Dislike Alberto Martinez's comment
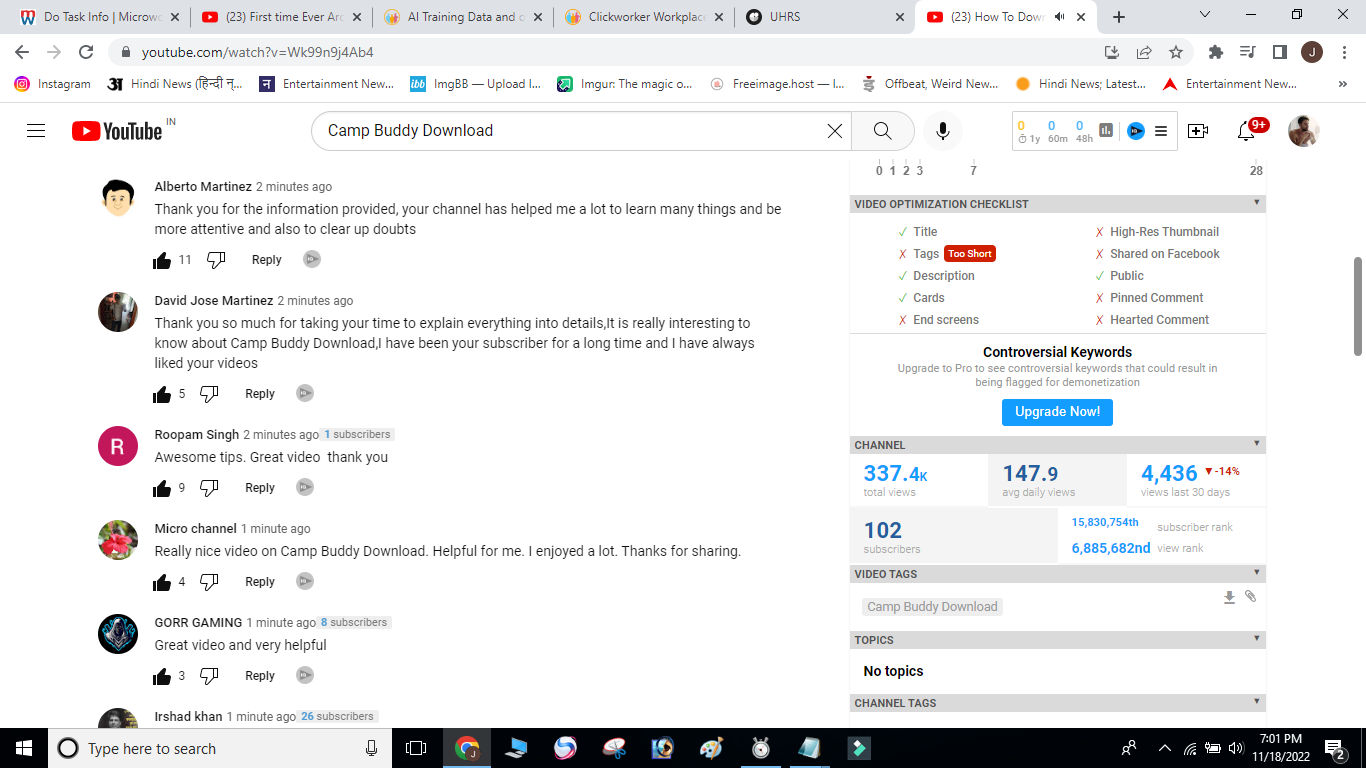This screenshot has width=1366, height=768. coord(216,260)
